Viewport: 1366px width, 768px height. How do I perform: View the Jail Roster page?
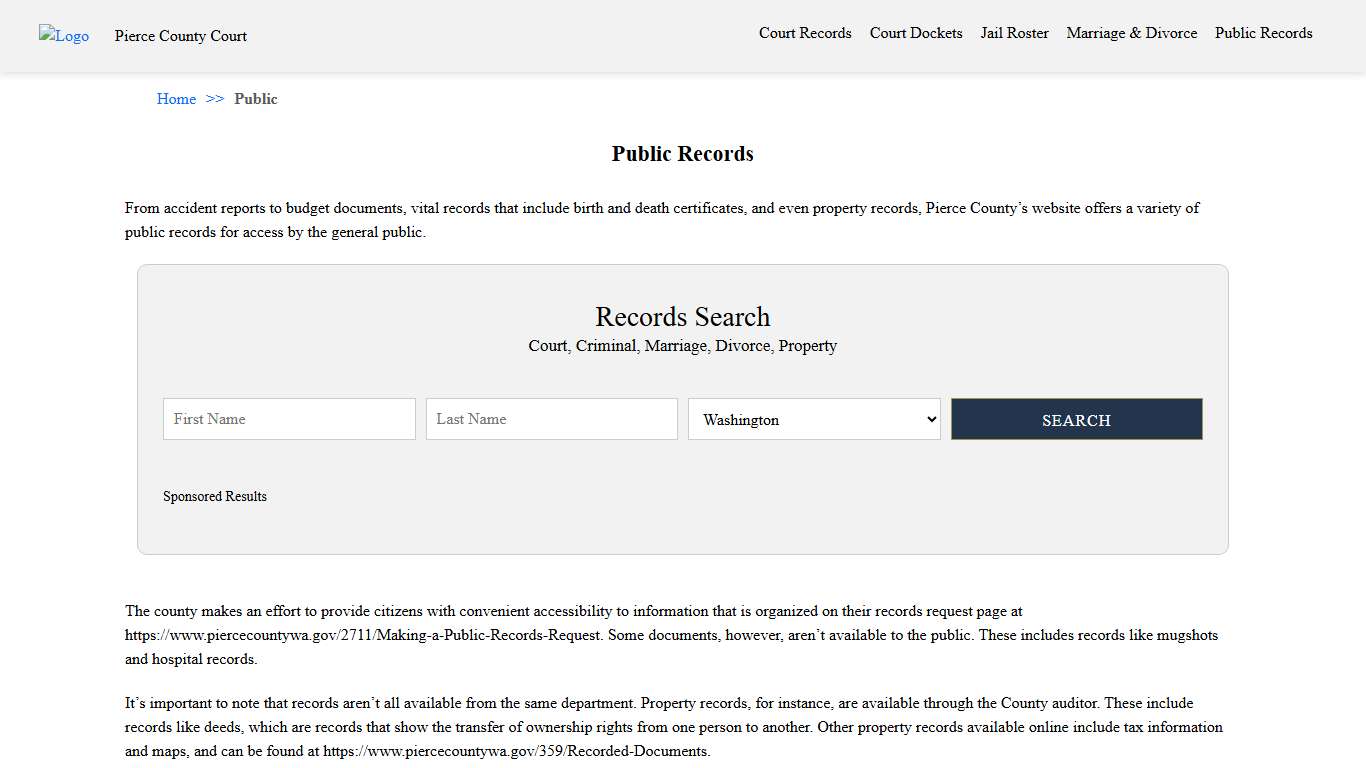(x=1014, y=33)
